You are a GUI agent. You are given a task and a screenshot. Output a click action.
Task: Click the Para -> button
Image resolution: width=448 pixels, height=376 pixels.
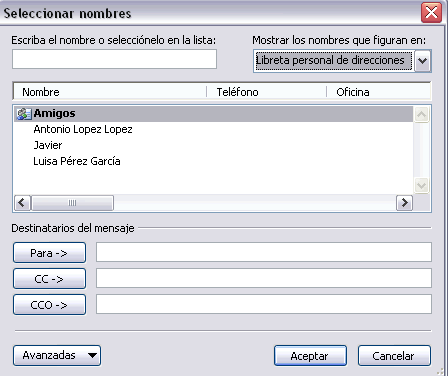click(49, 253)
